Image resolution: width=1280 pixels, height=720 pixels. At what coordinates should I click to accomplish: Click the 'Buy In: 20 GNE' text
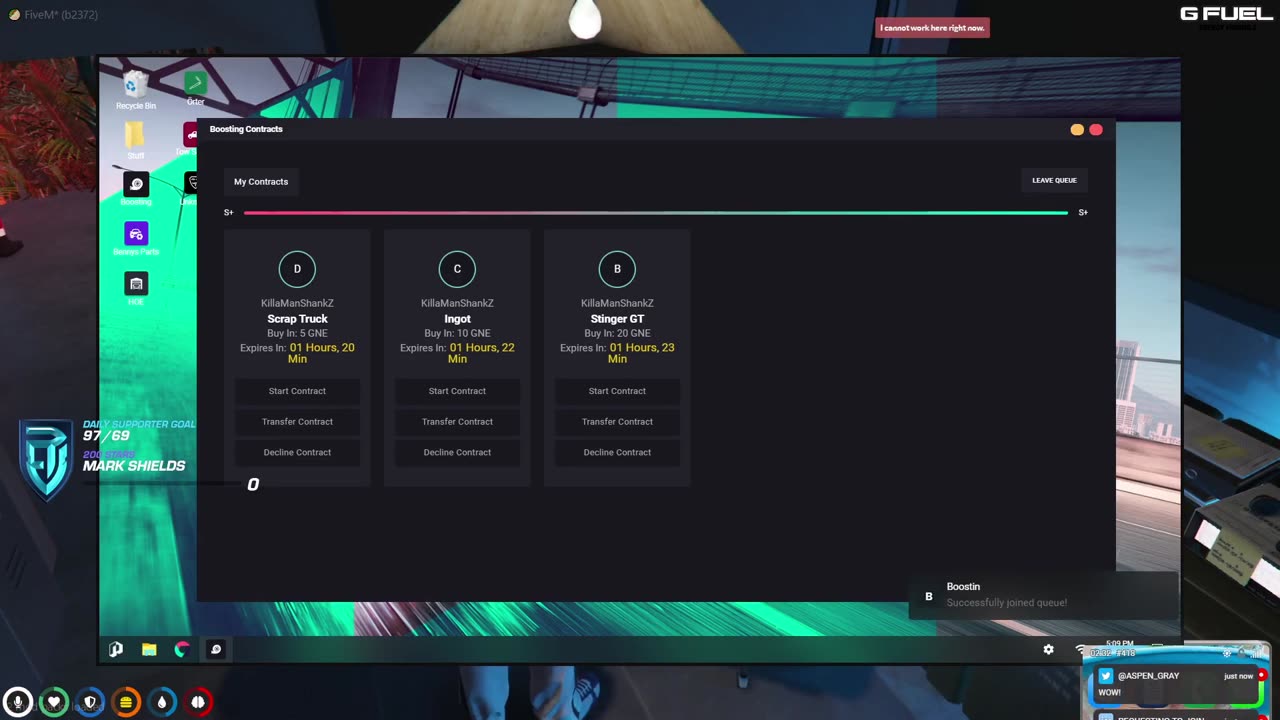[x=617, y=333]
